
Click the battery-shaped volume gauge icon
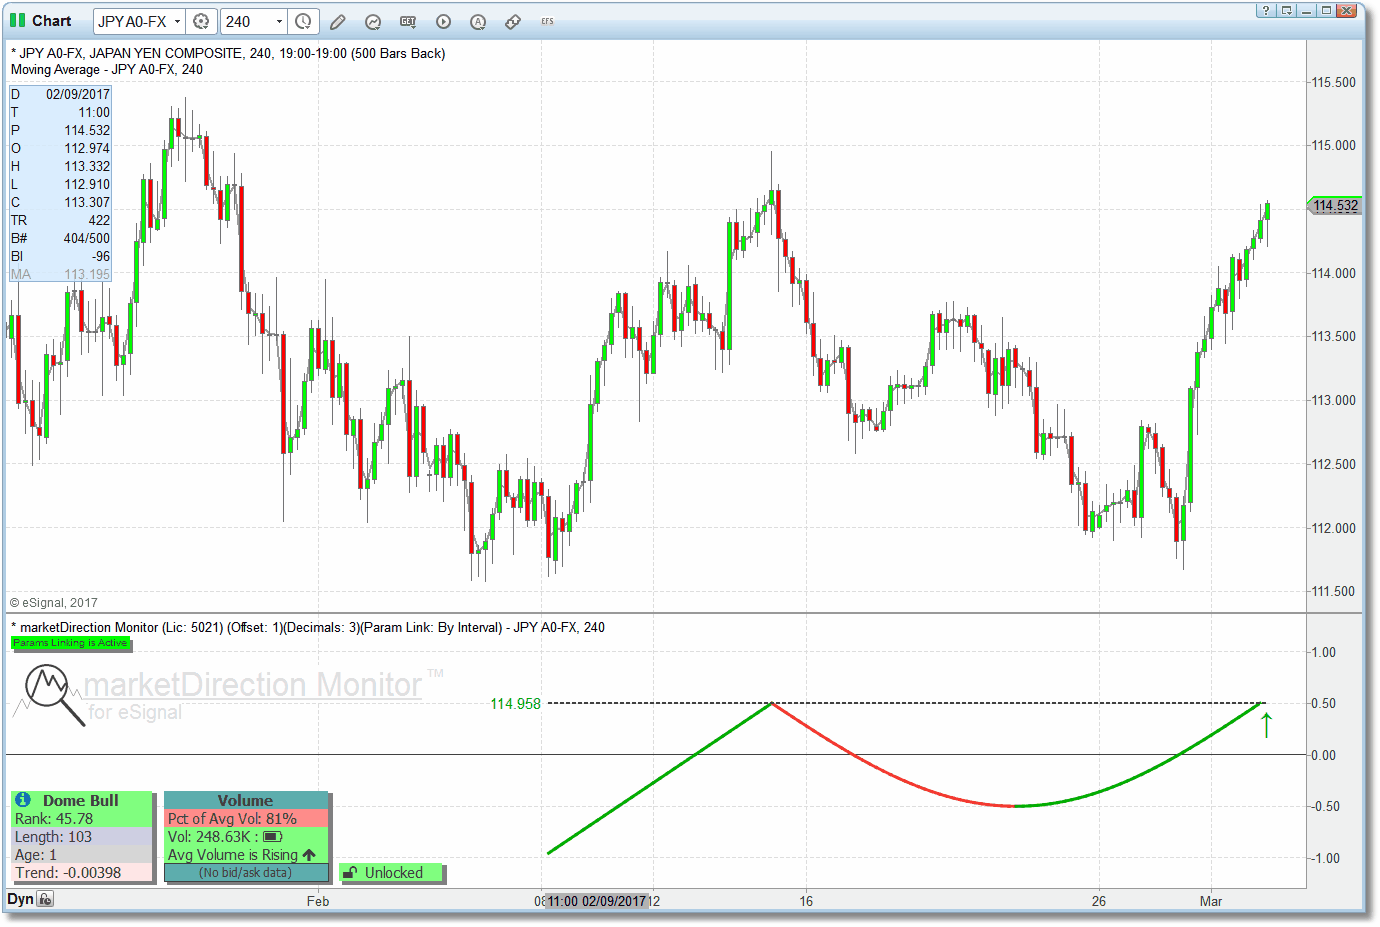(x=273, y=837)
